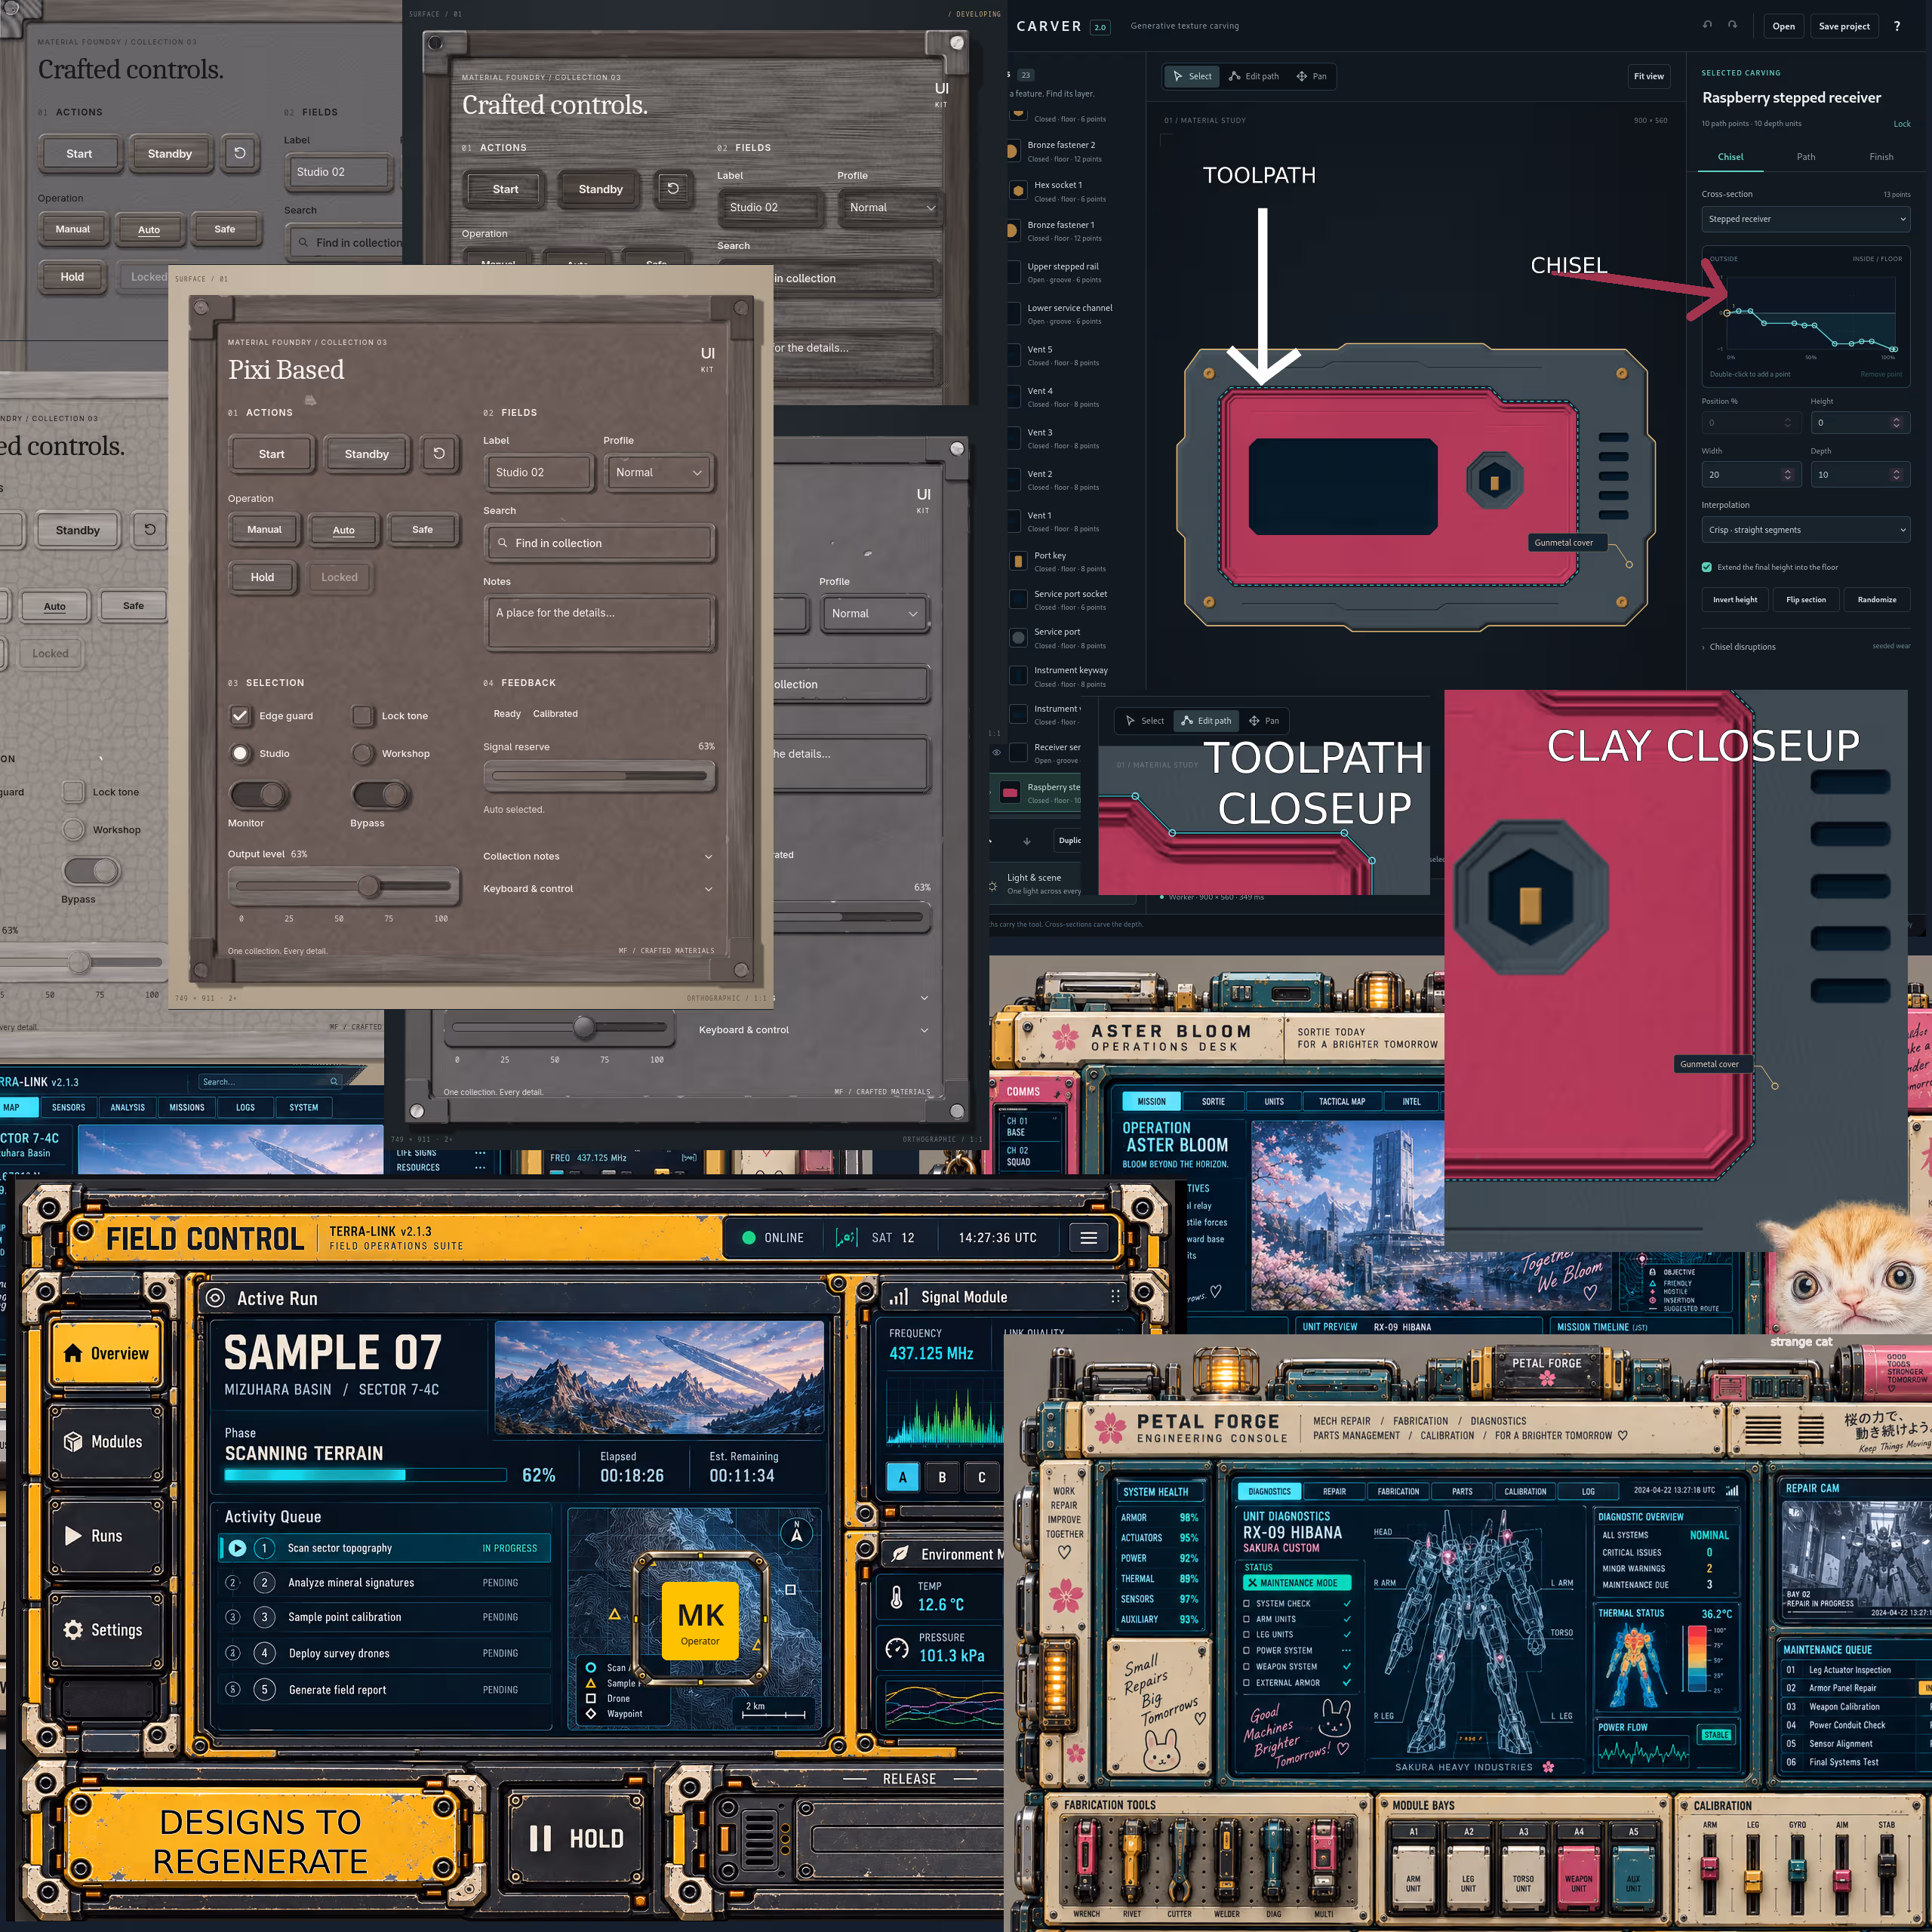The image size is (1932, 1932).
Task: Click the Scanning Terrain progress bar
Action: (x=365, y=1475)
